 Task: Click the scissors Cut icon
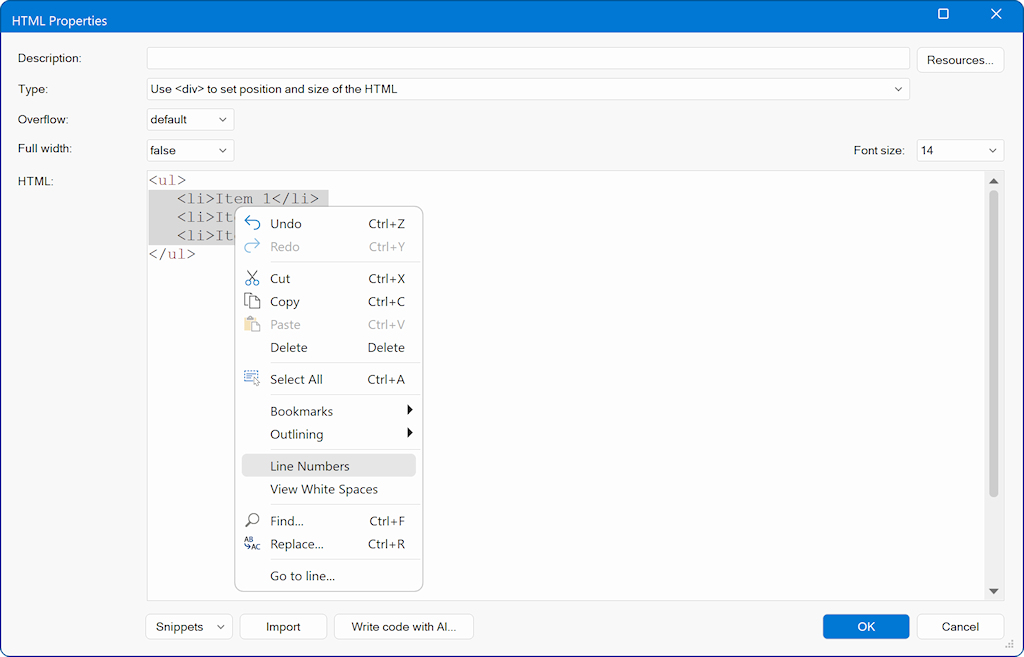click(x=252, y=279)
